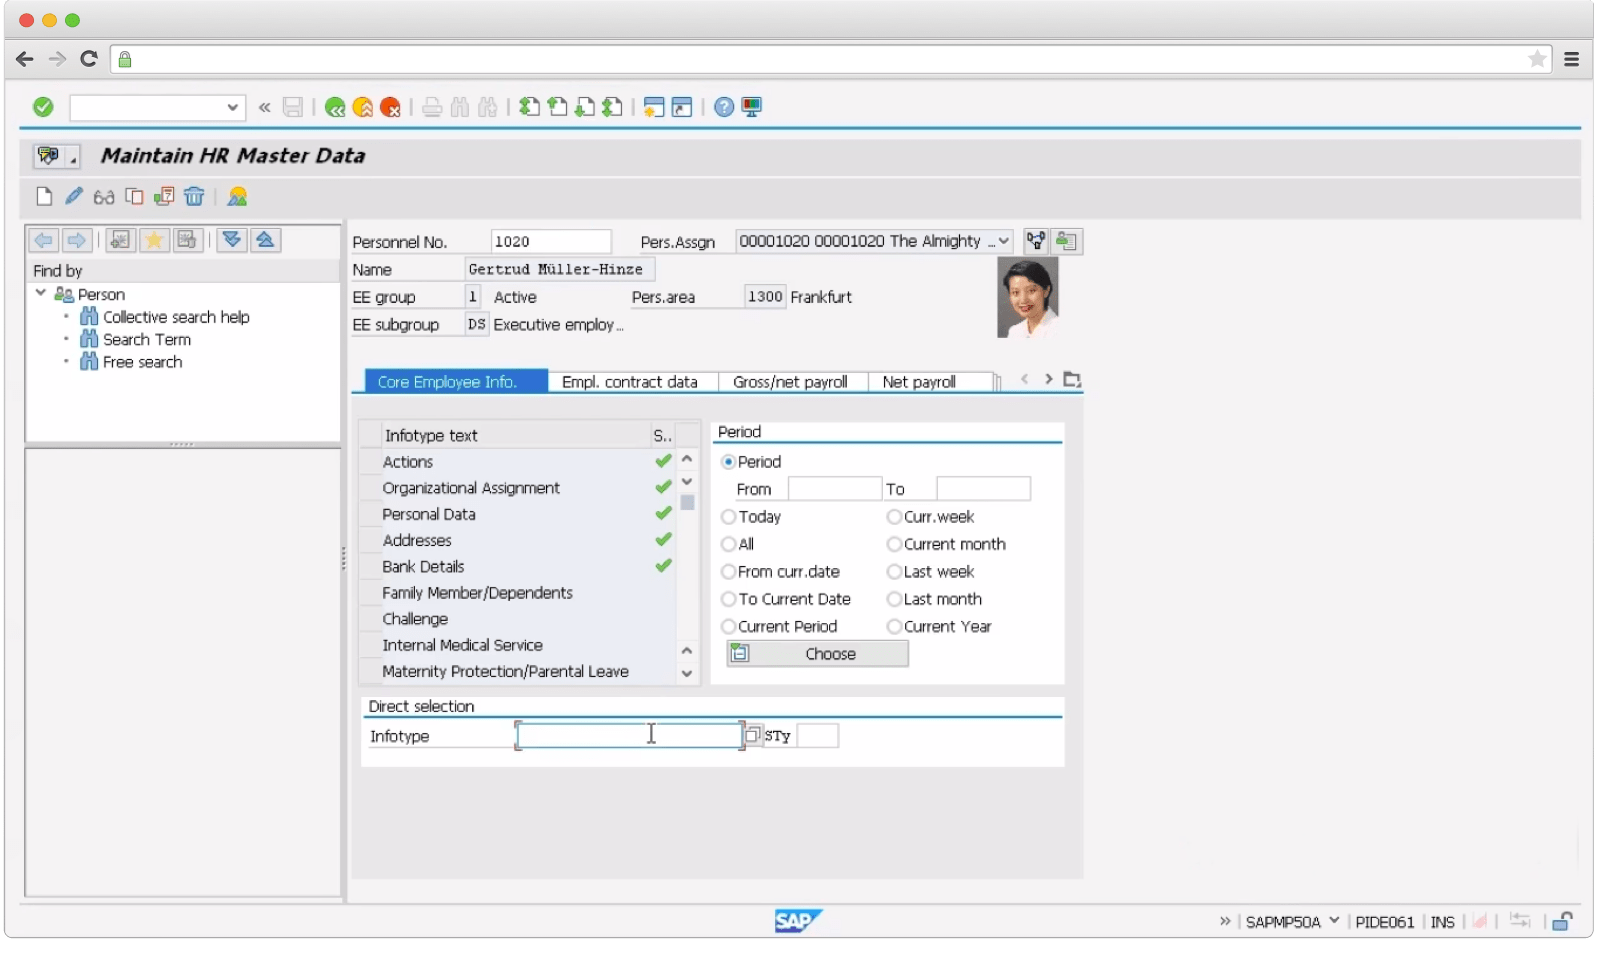The image size is (1600, 957).
Task: Click the next tabs right chevron
Action: tap(1048, 379)
